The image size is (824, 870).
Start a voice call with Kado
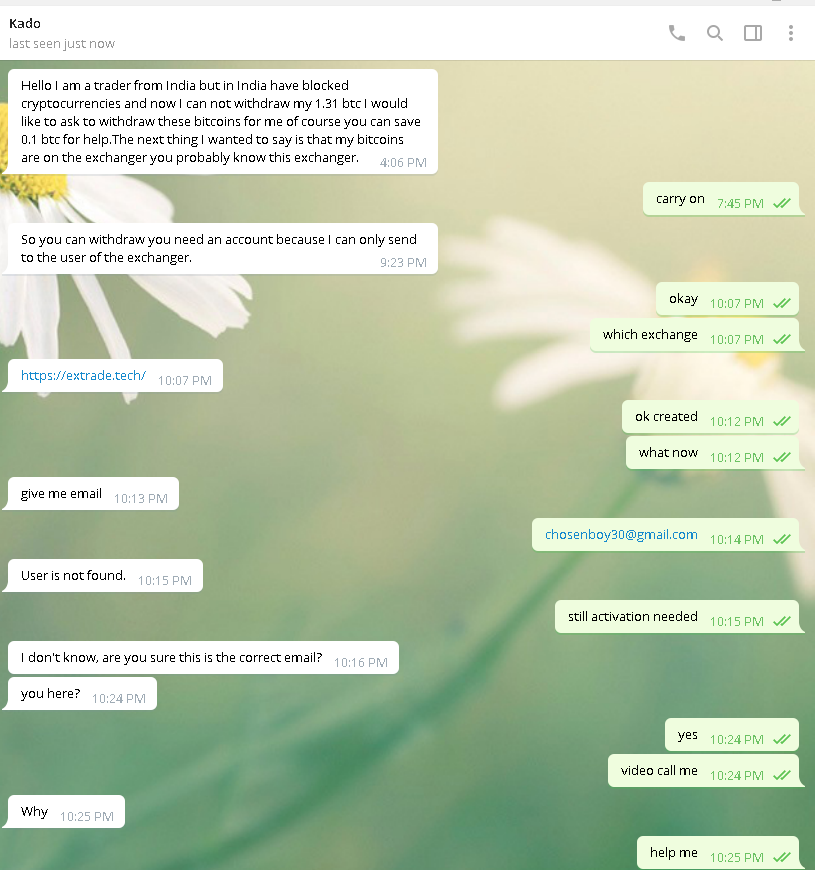tap(676, 33)
